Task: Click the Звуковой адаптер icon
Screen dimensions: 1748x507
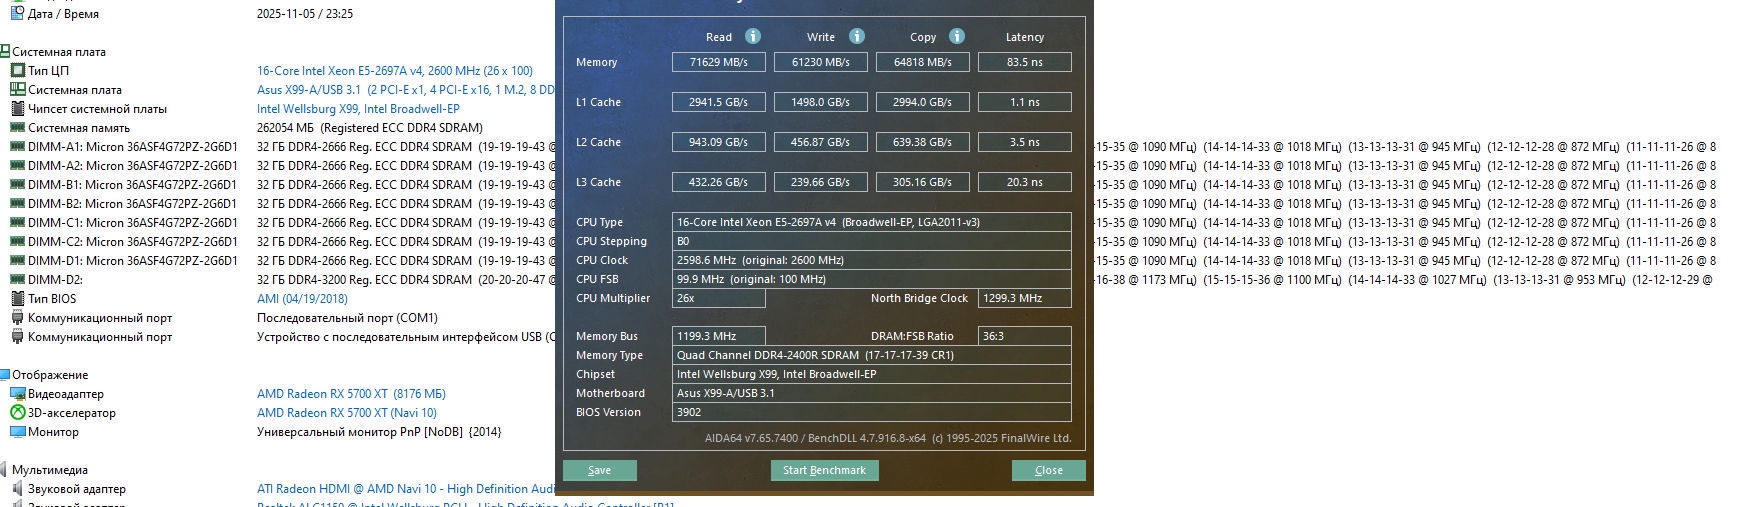Action: [x=17, y=488]
